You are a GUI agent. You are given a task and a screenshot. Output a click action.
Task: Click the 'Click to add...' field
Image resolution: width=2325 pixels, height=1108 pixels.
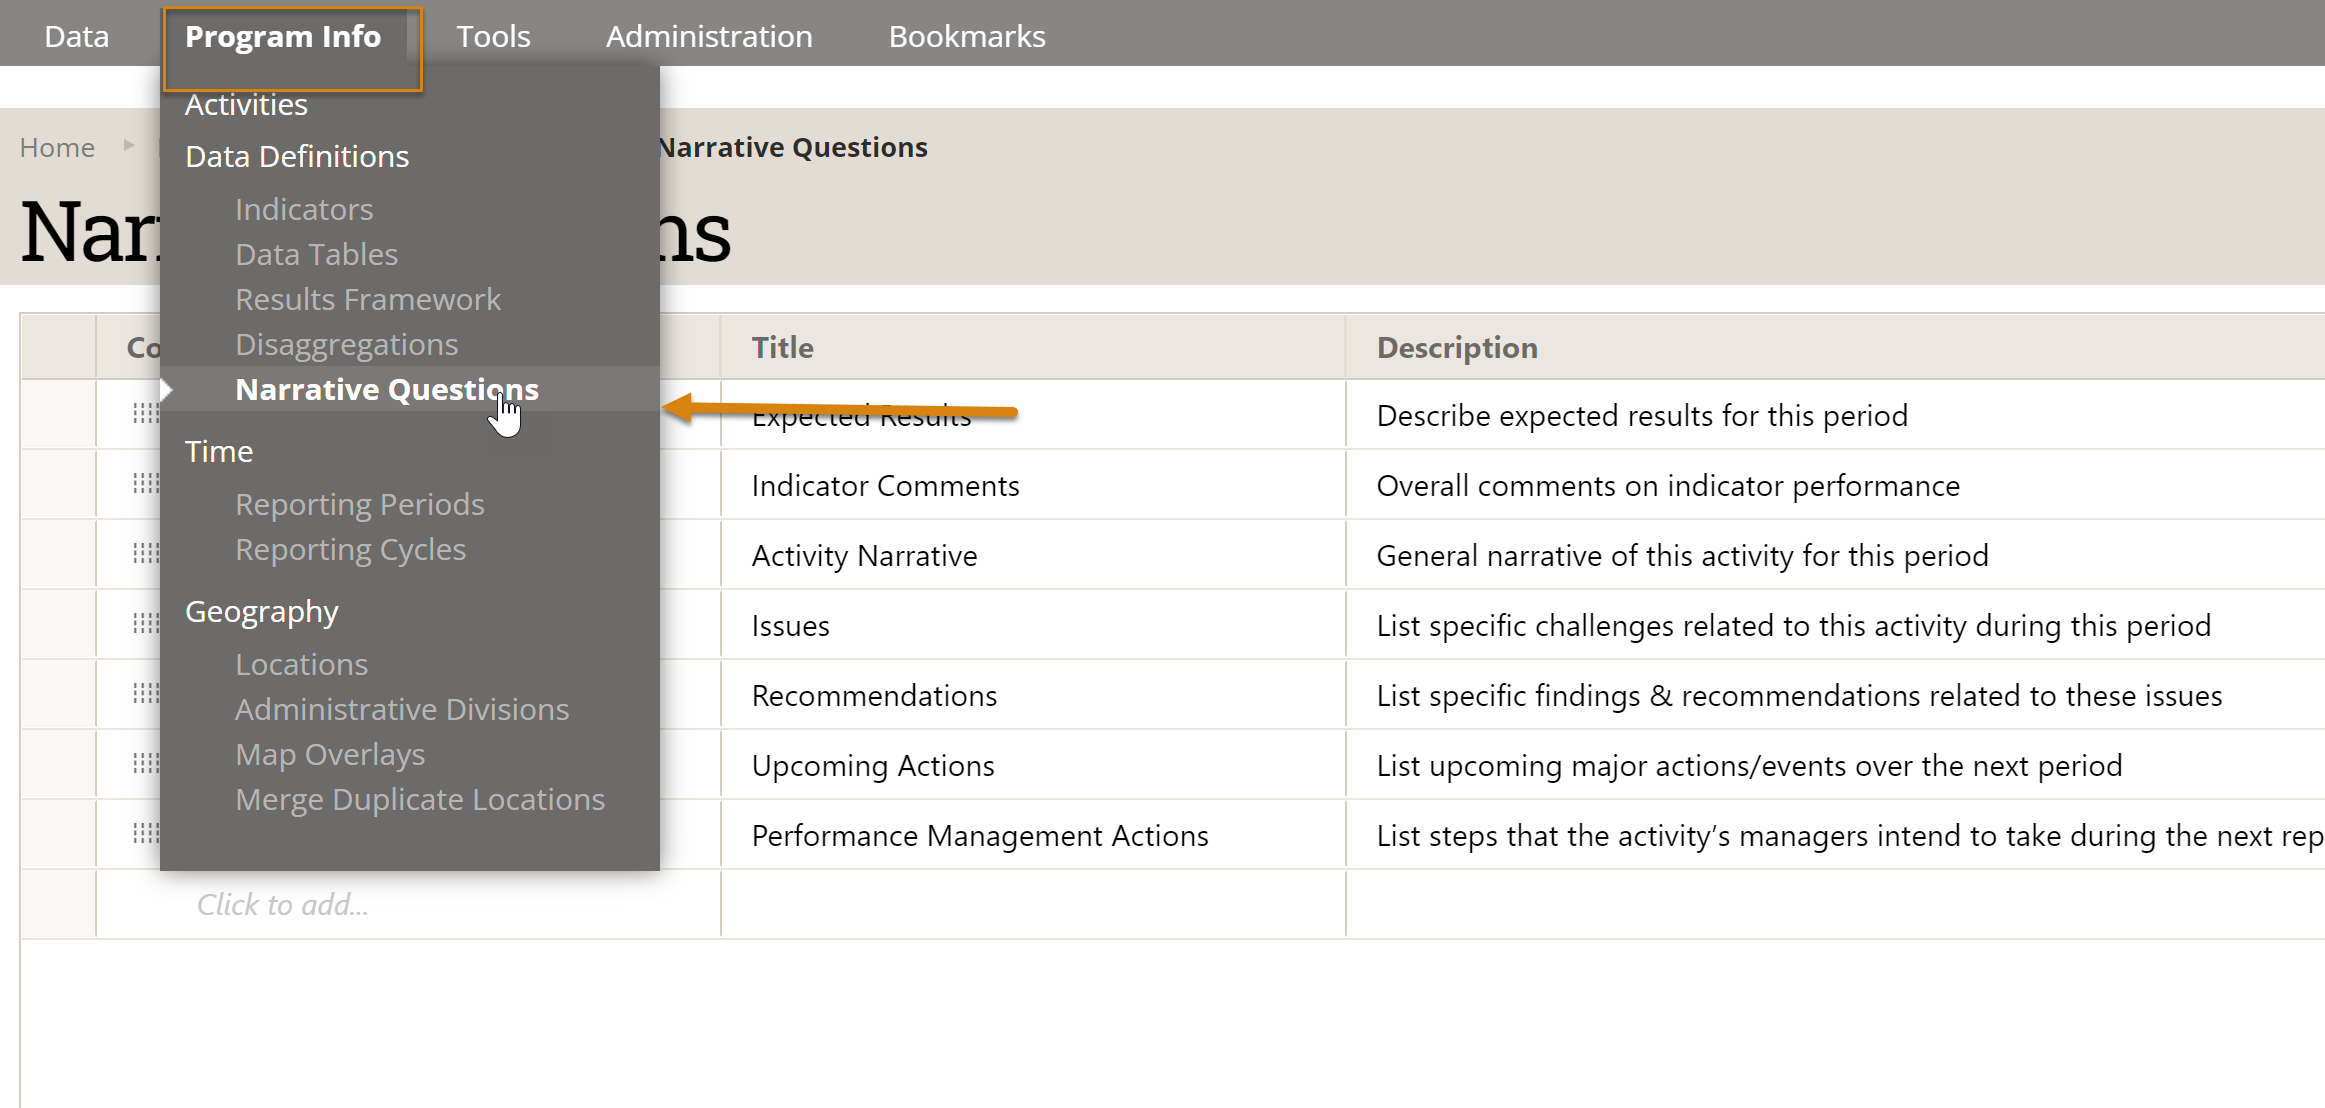[x=282, y=904]
